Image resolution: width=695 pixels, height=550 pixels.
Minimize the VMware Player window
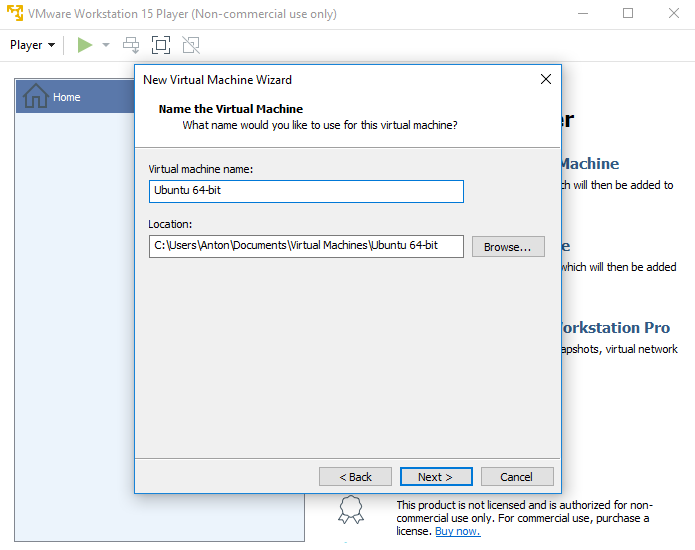point(582,14)
